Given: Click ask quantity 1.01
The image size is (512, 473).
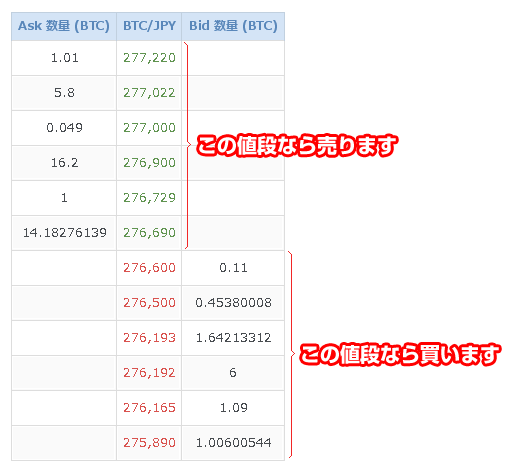Looking at the screenshot, I should click(64, 58).
